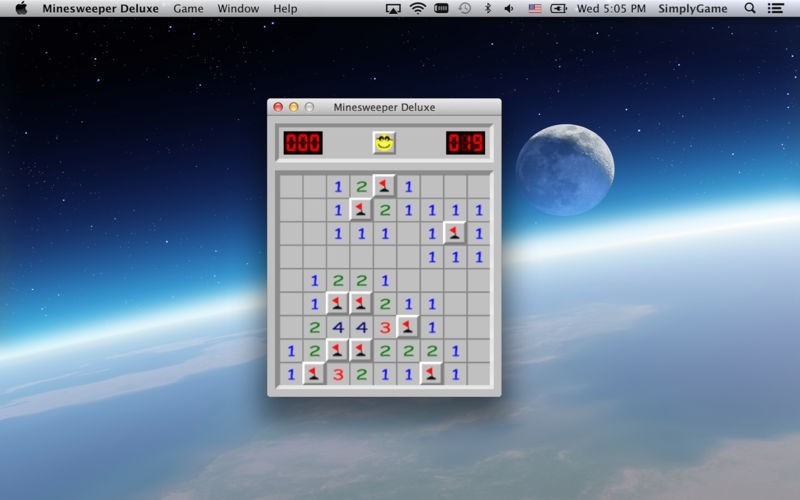This screenshot has width=800, height=500.
Task: Select the flag right of the seventh-row red 3
Action: pos(408,326)
